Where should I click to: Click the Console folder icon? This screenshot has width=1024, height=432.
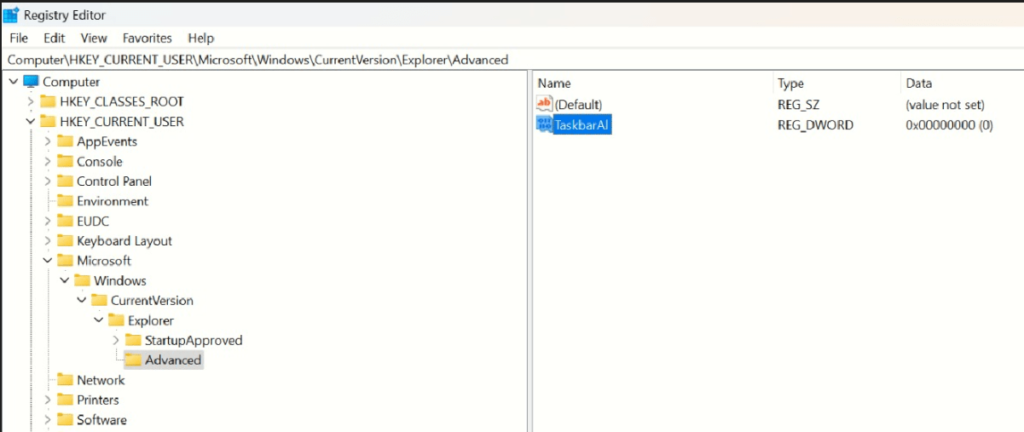click(x=65, y=161)
